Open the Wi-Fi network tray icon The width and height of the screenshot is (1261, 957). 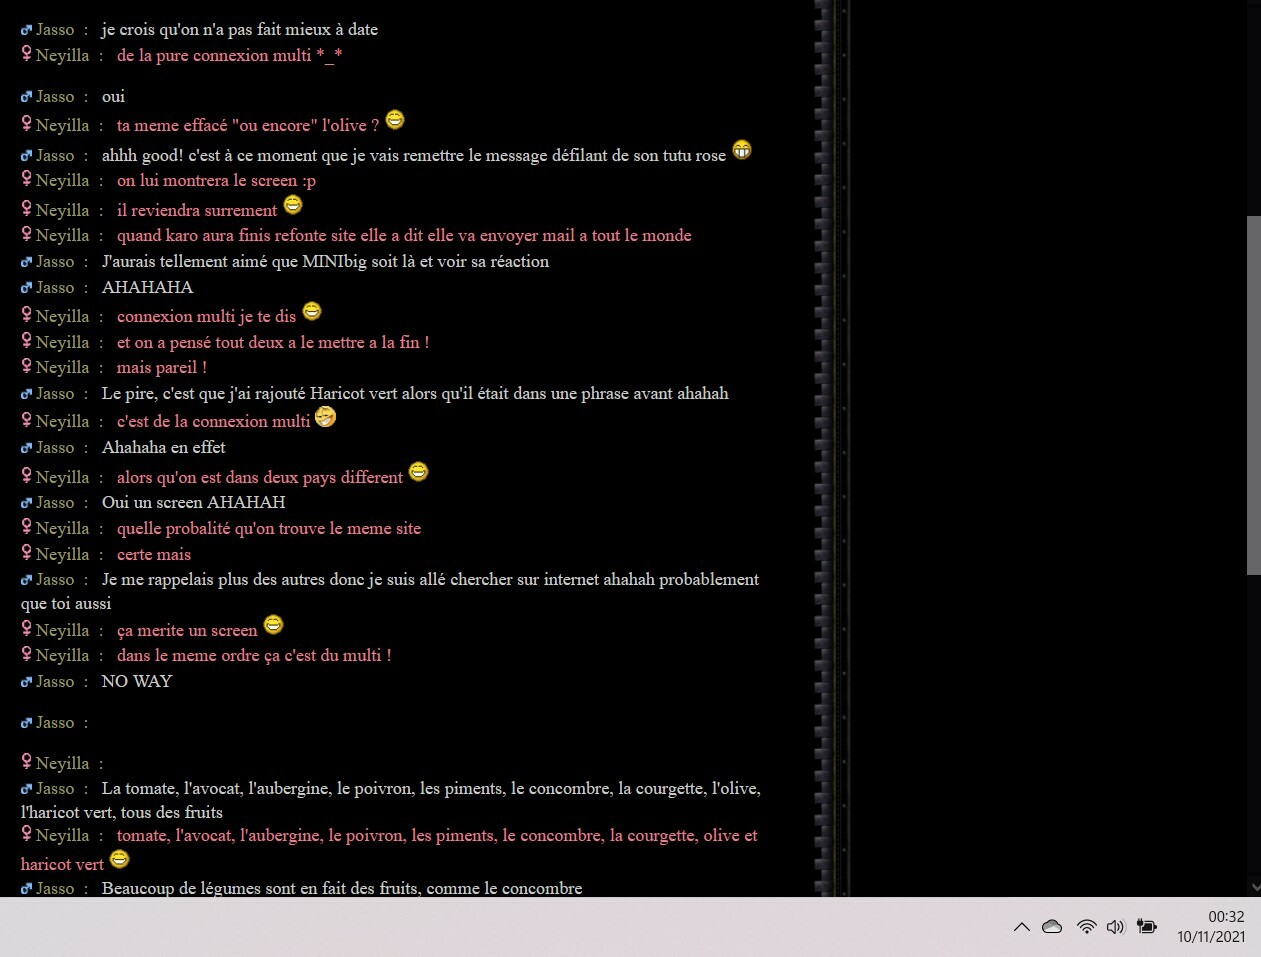coord(1086,927)
